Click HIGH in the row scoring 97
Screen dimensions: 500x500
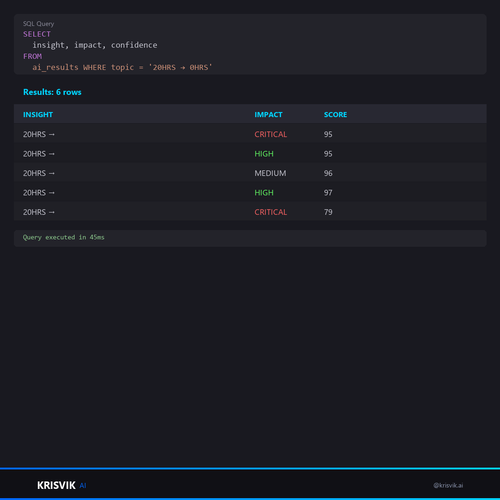264,193
